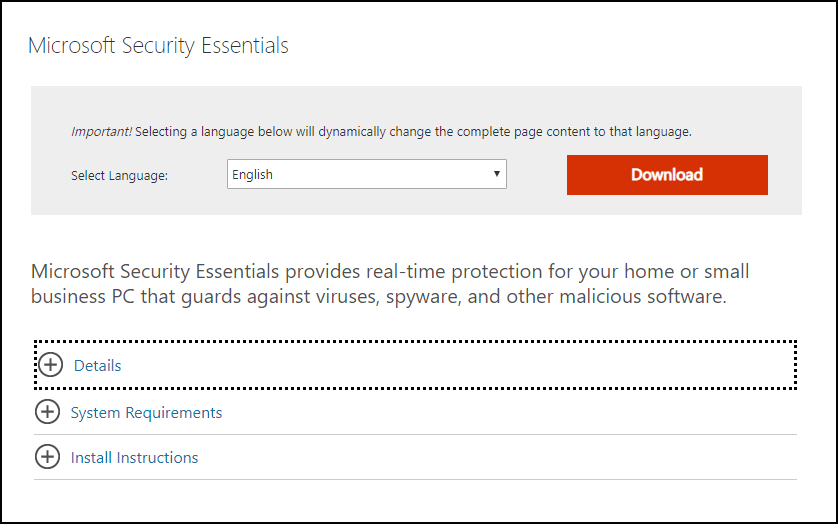This screenshot has height=524, width=838.
Task: Click the Select Language label
Action: tap(119, 175)
